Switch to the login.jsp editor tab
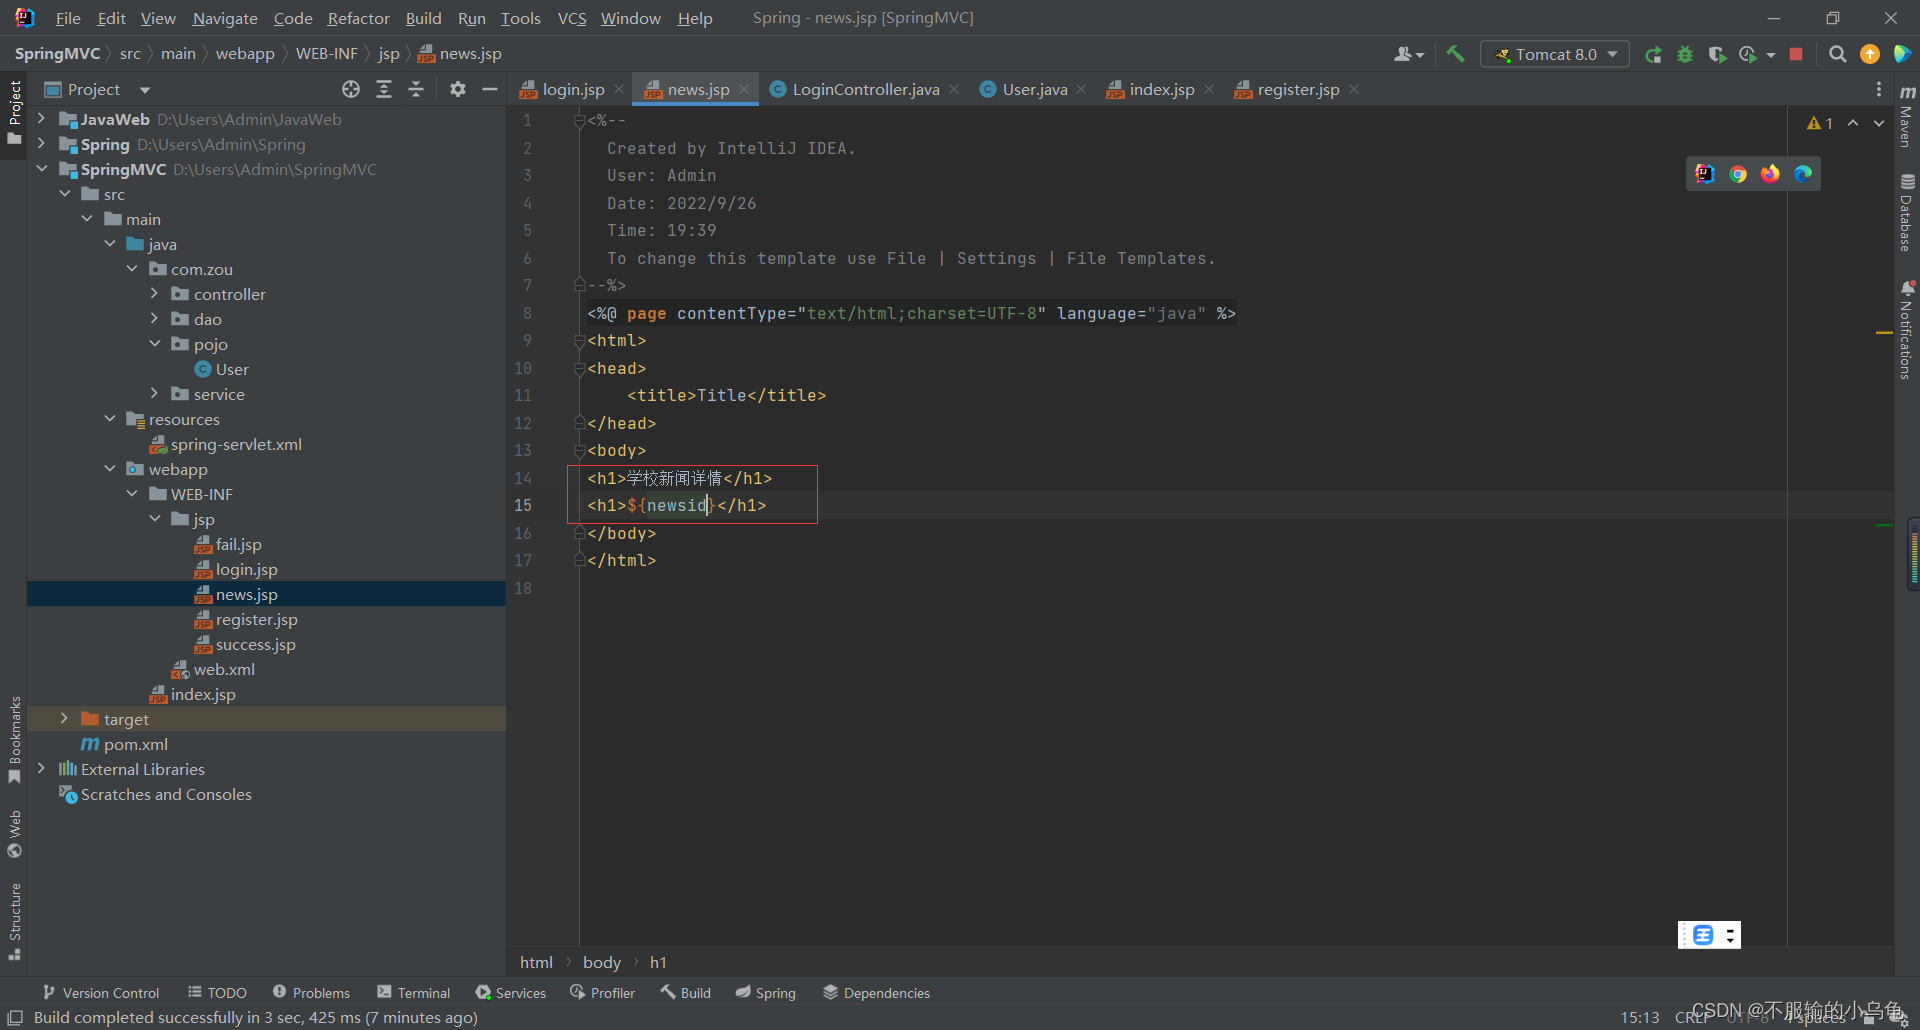 point(572,89)
